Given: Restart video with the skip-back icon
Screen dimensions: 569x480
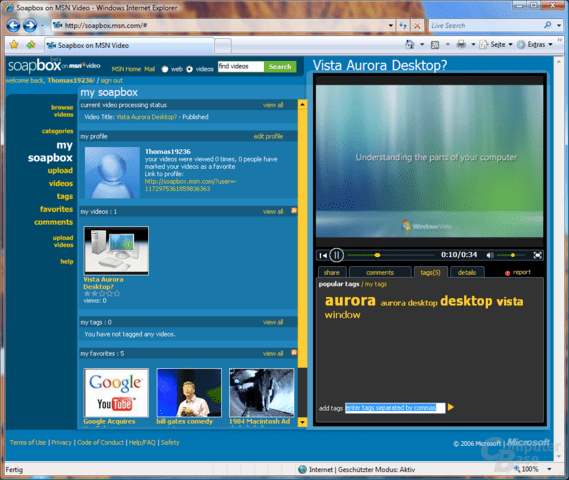Looking at the screenshot, I should [x=323, y=255].
